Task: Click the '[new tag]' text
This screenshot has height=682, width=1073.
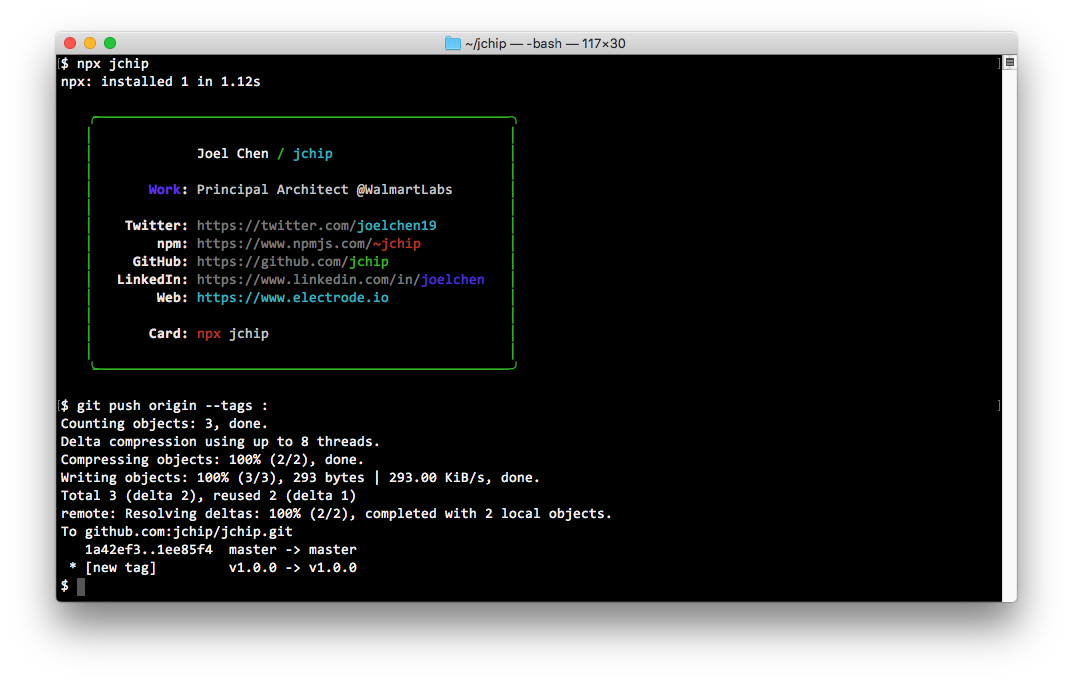Action: (x=120, y=567)
